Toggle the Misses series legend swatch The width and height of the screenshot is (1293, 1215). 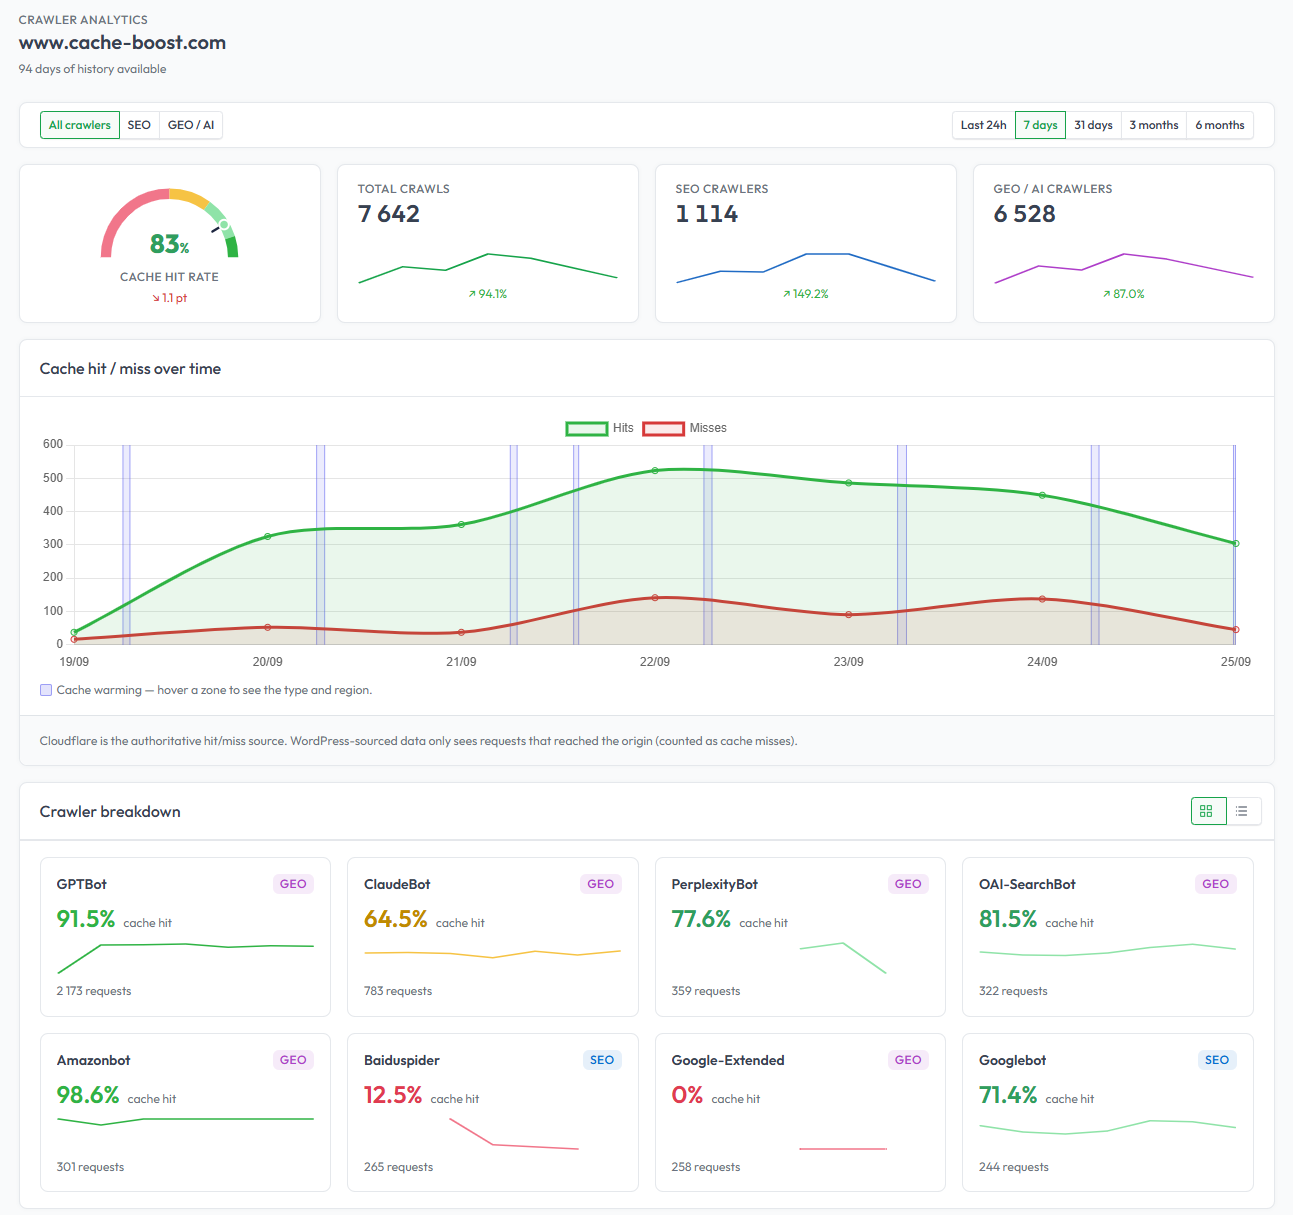[x=663, y=428]
